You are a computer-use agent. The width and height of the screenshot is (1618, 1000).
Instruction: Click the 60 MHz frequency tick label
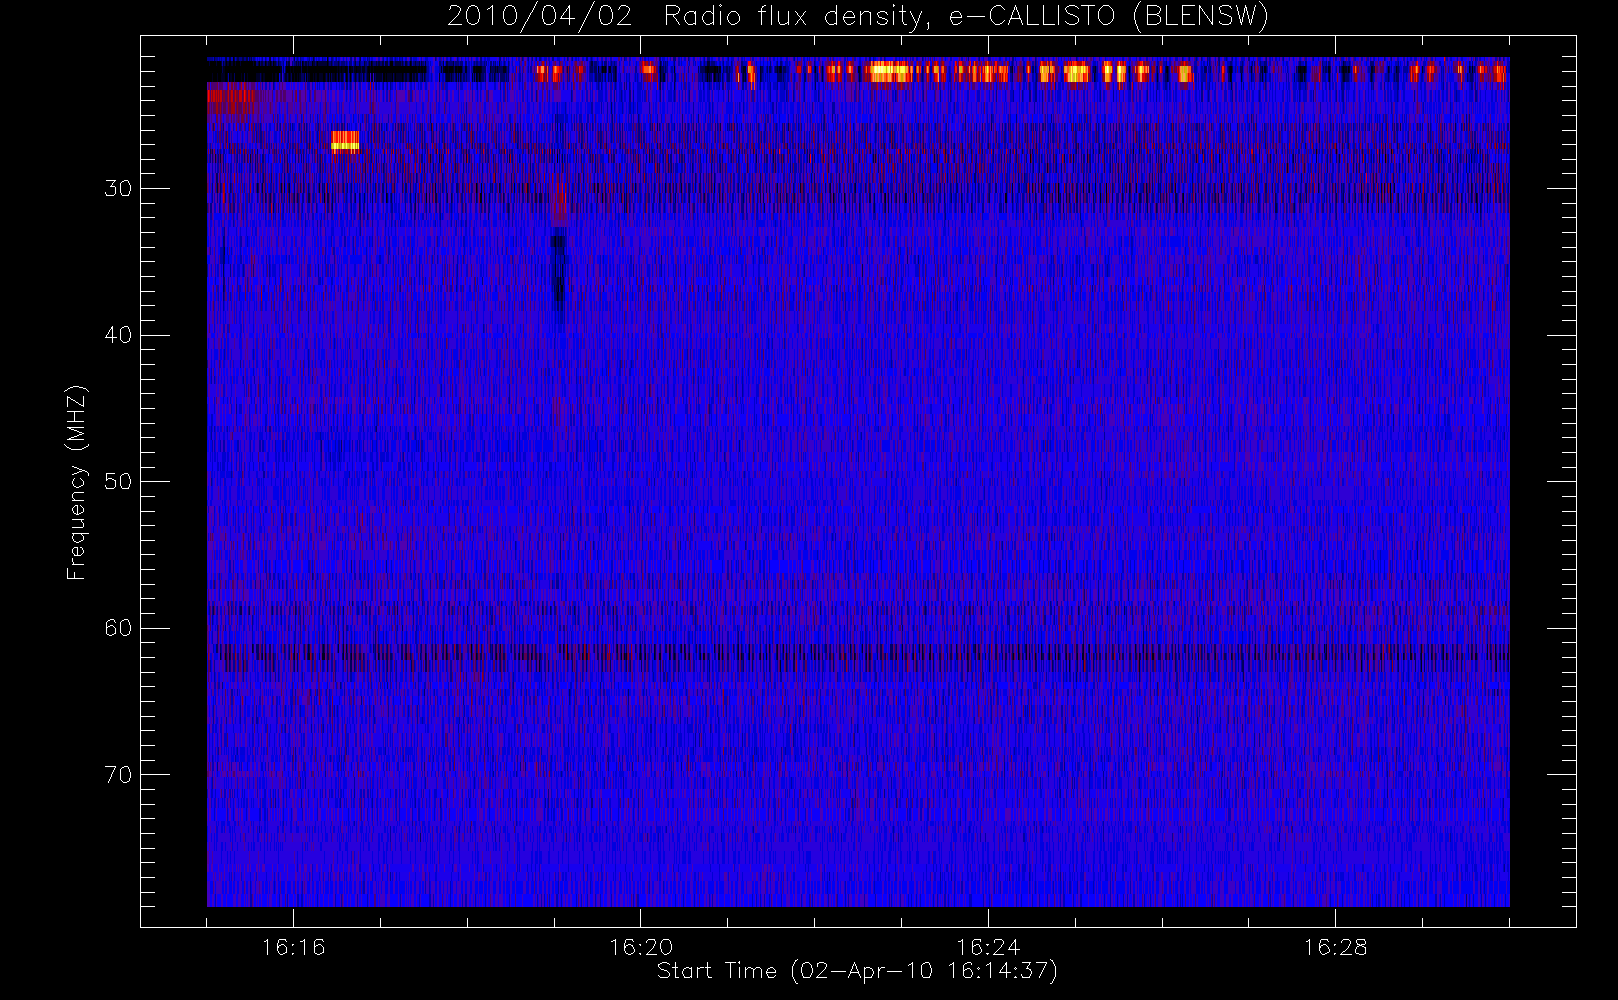pos(118,628)
